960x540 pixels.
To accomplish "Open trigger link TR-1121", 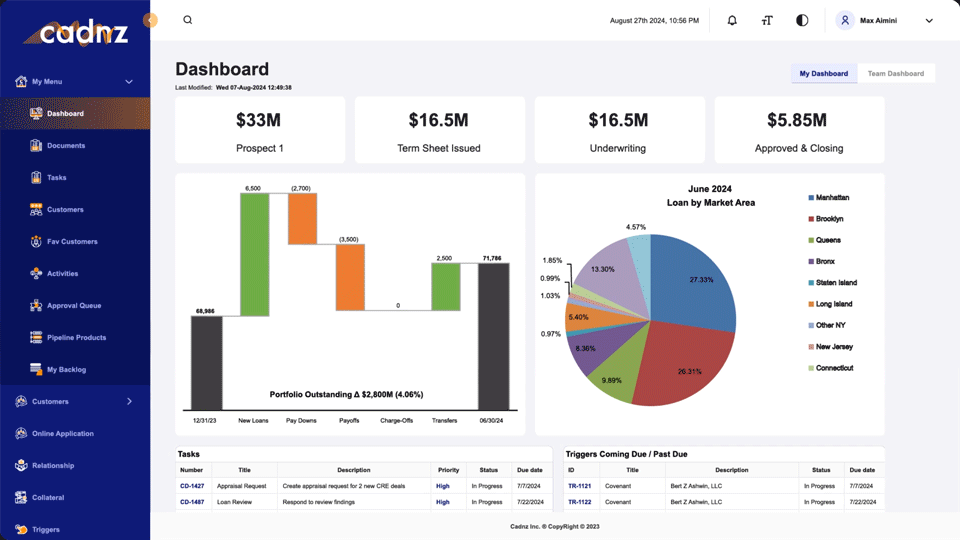I will (580, 486).
